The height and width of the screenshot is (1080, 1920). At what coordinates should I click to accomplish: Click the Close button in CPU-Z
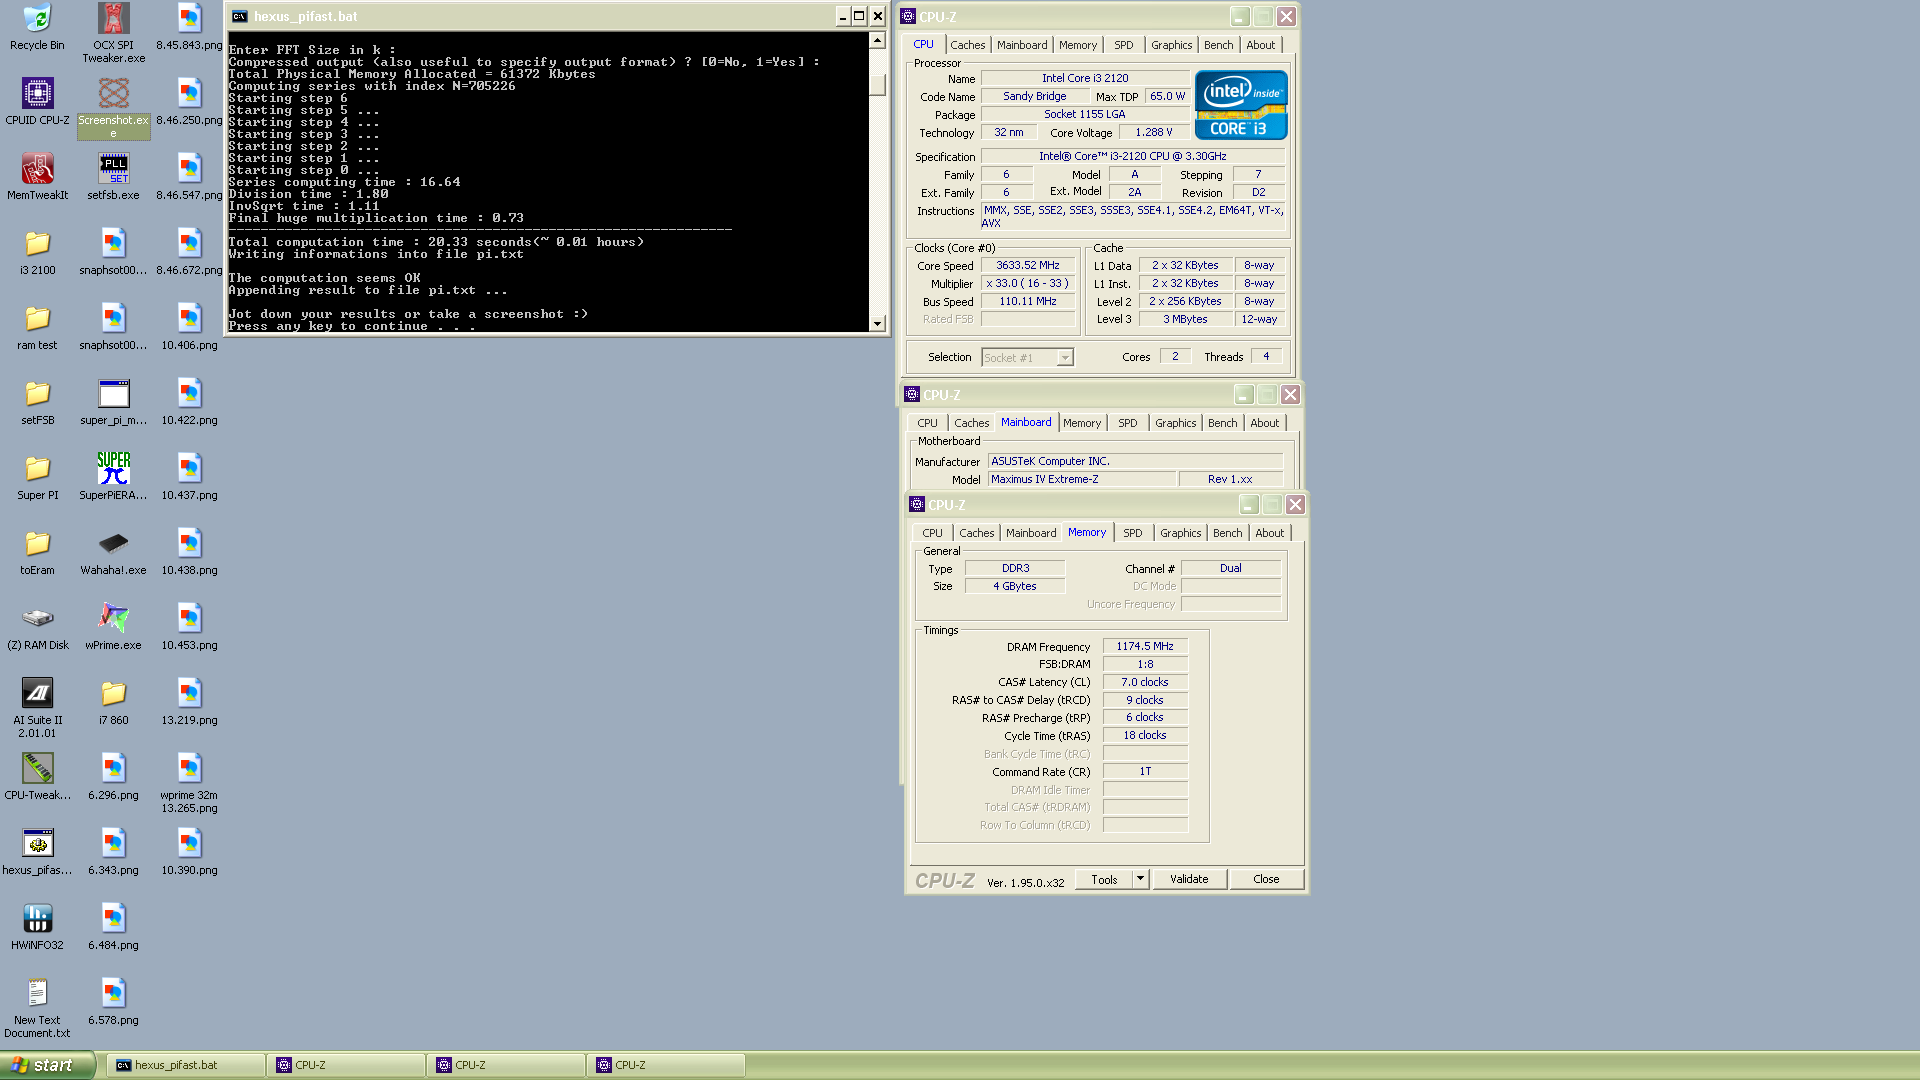(x=1266, y=879)
